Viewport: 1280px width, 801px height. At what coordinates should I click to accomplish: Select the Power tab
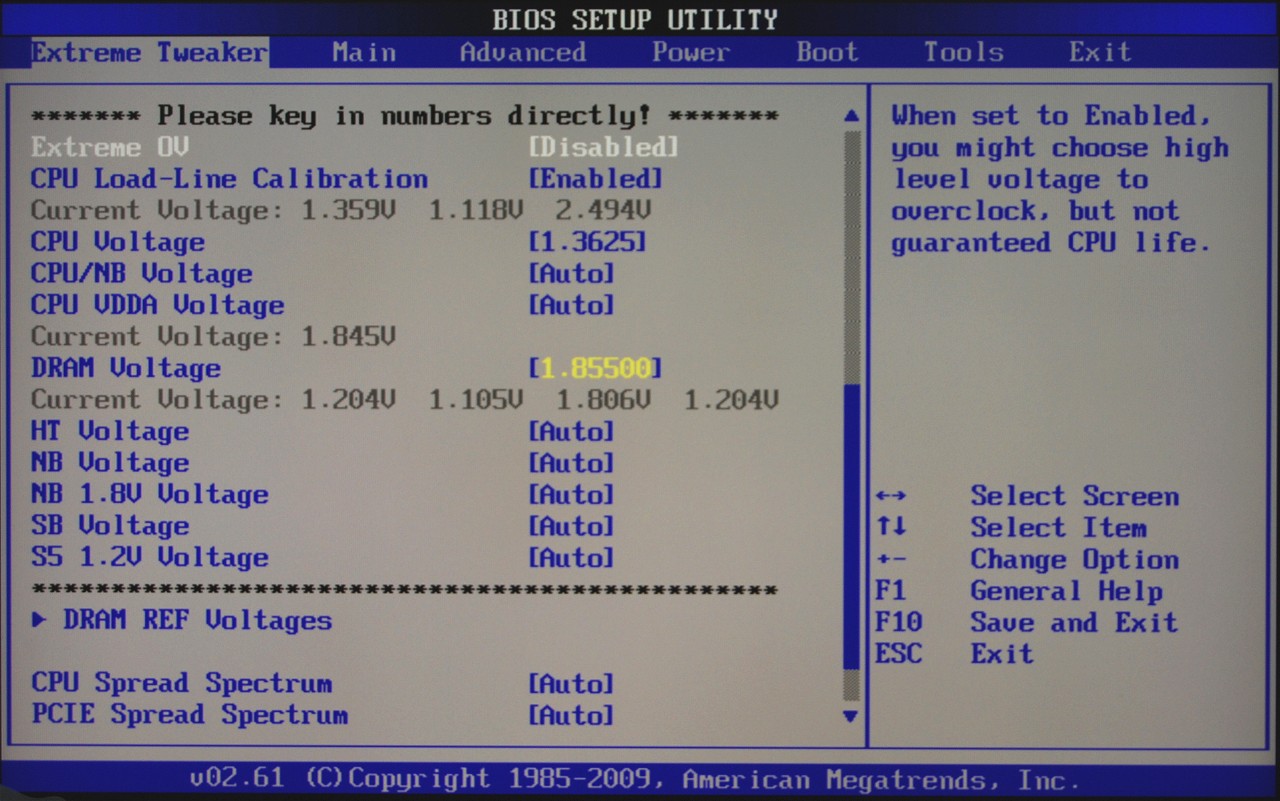pos(691,52)
